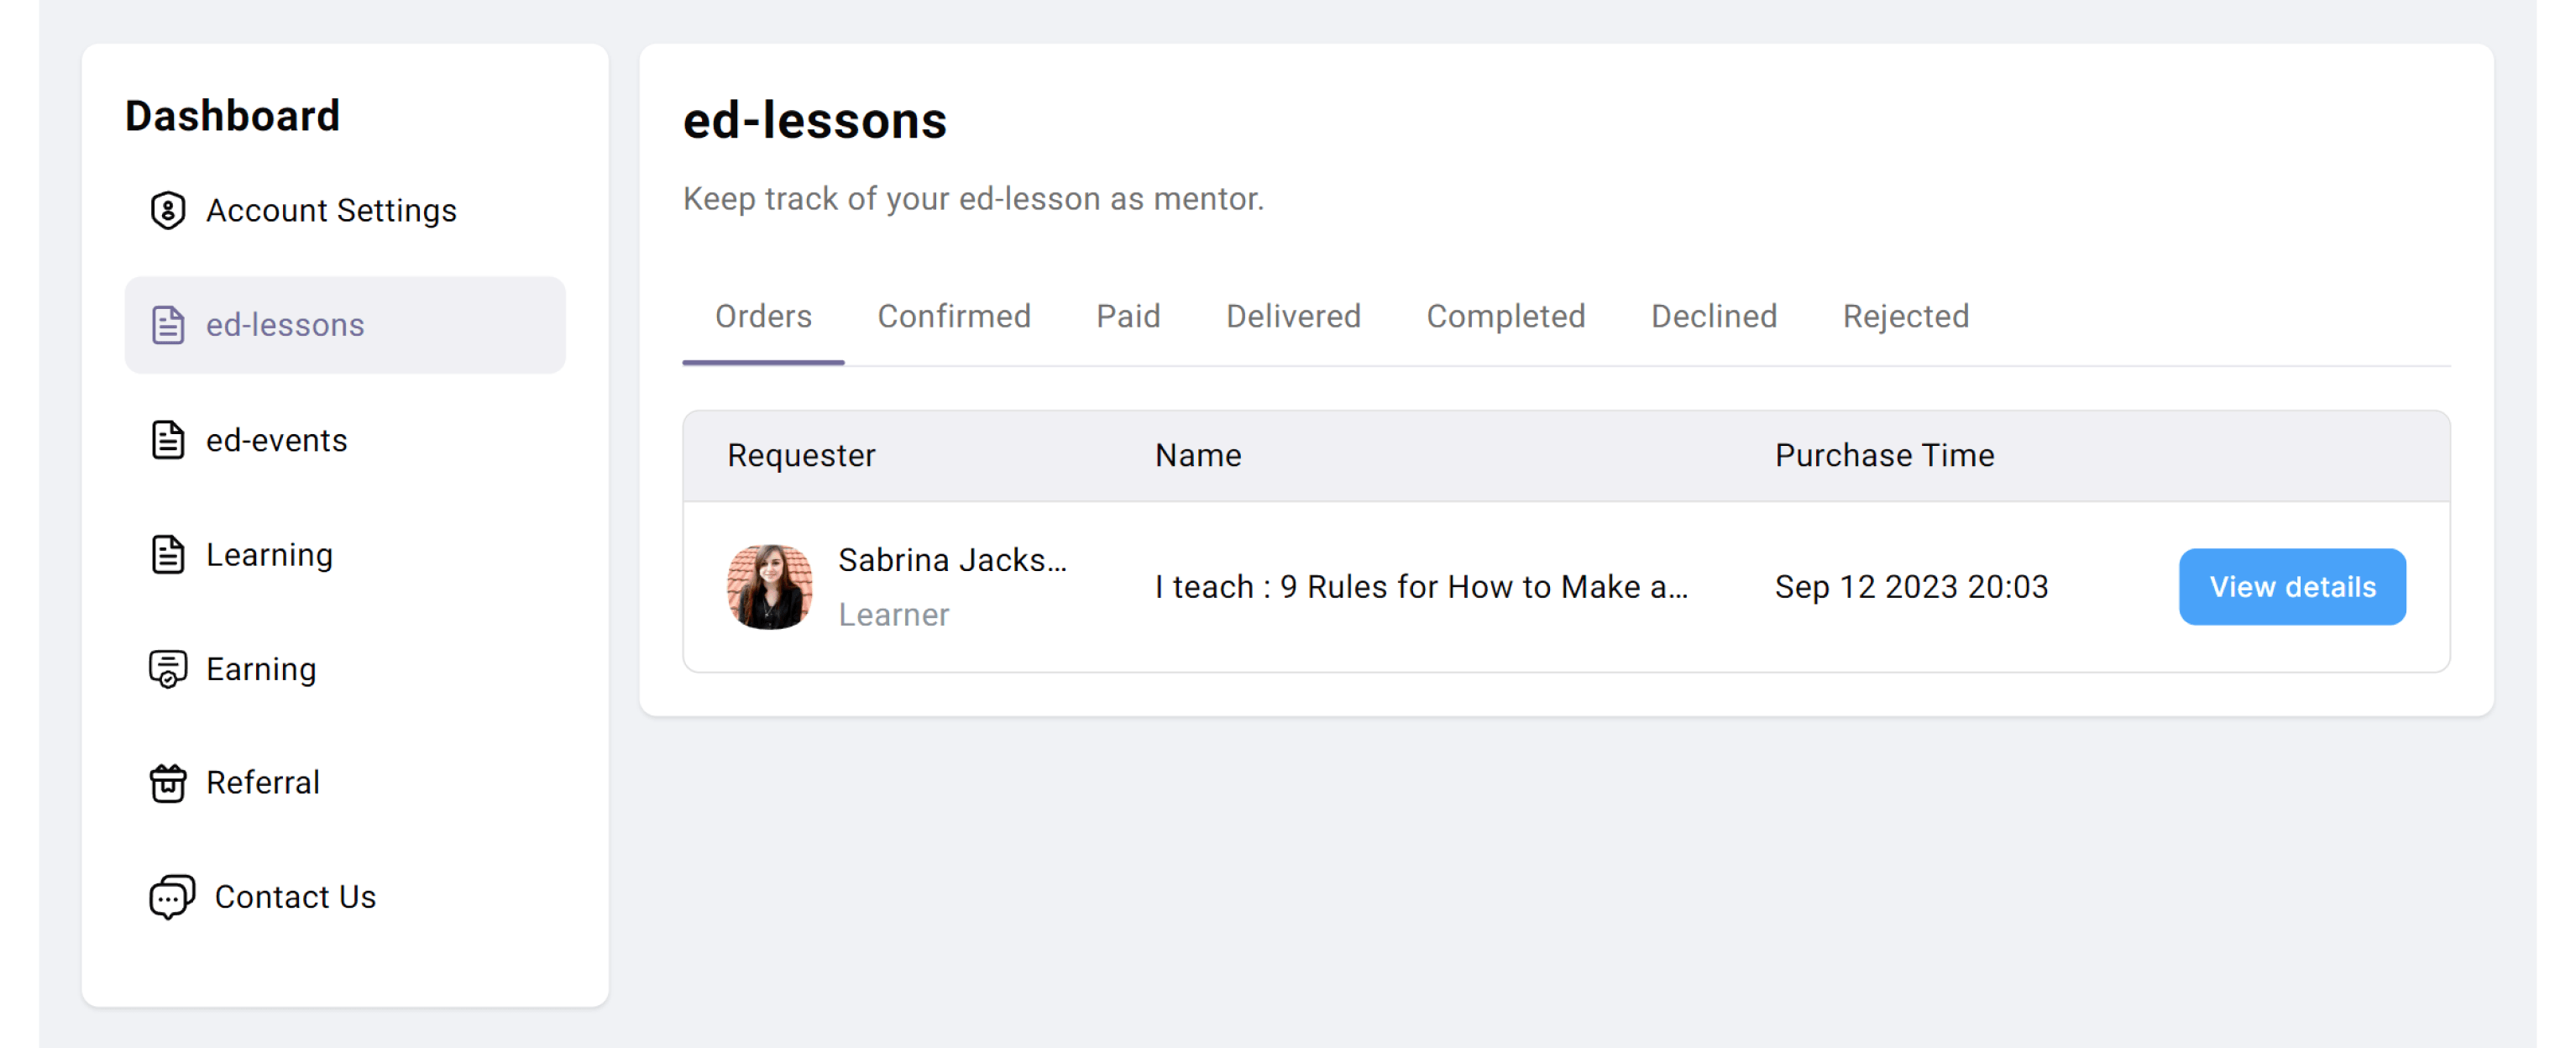Click the Dashboard heading
Viewport: 2576px width, 1048px height.
pyautogui.click(x=232, y=116)
